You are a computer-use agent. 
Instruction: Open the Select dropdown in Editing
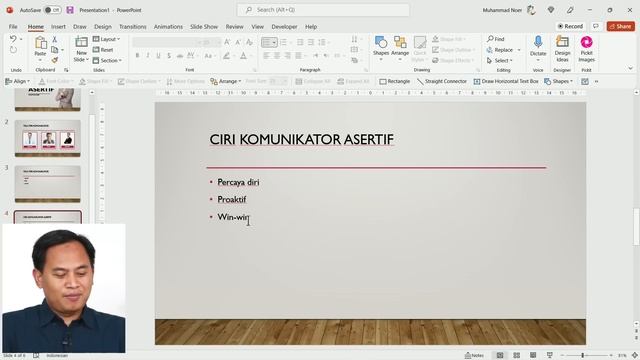500,60
